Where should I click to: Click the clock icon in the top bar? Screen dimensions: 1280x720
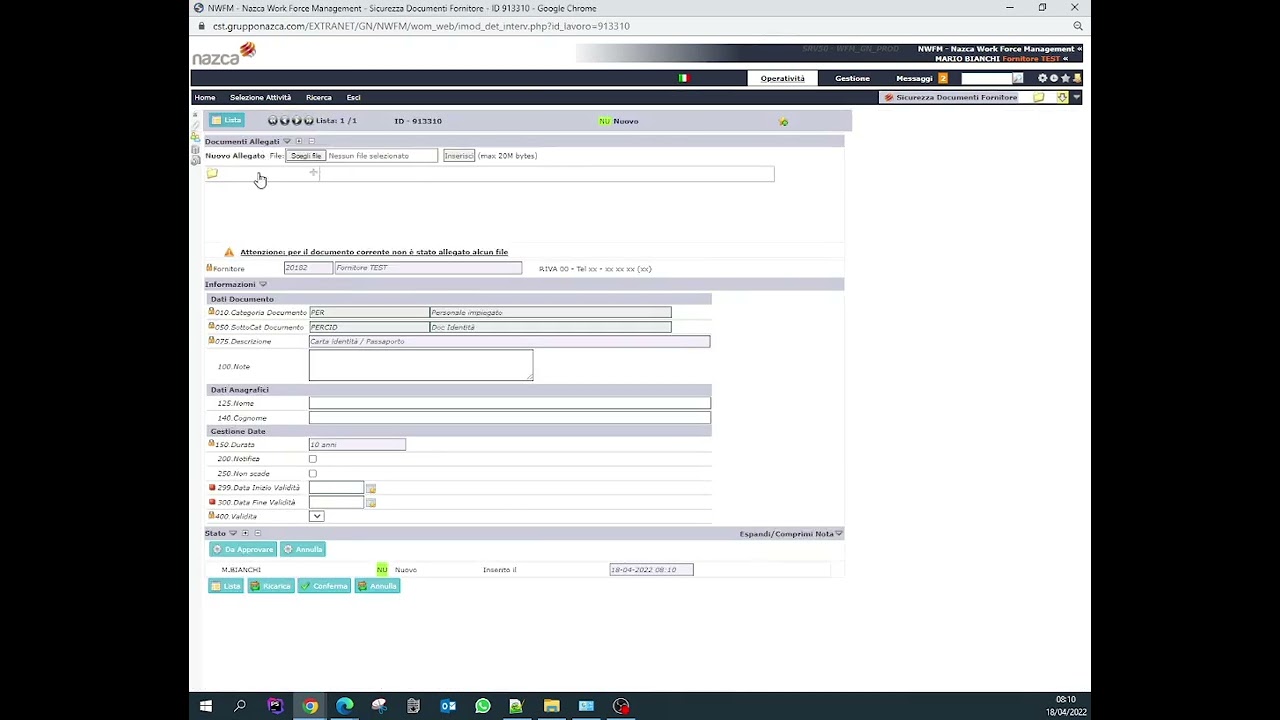click(1054, 78)
